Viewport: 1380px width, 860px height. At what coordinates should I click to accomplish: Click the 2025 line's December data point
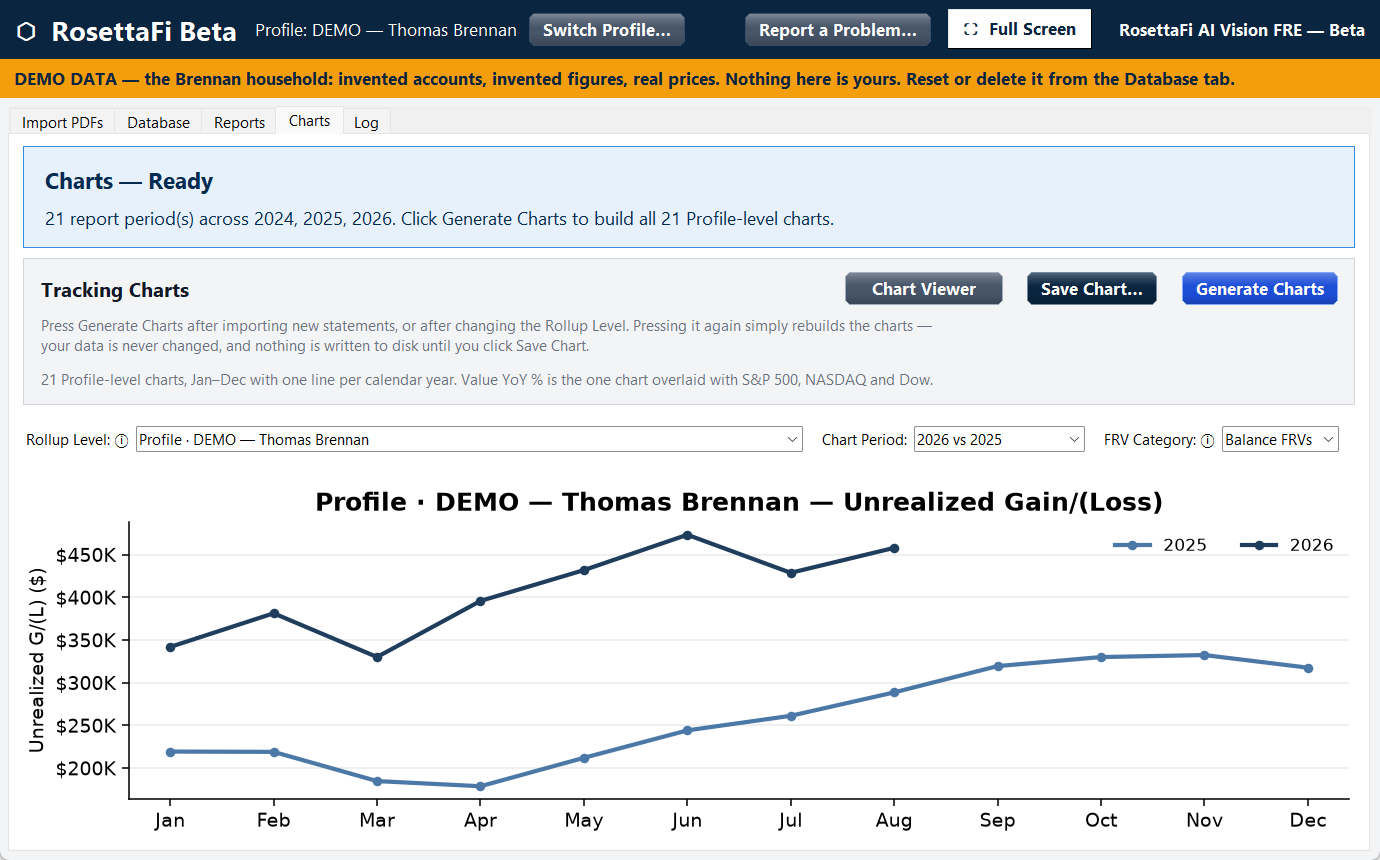(x=1308, y=668)
